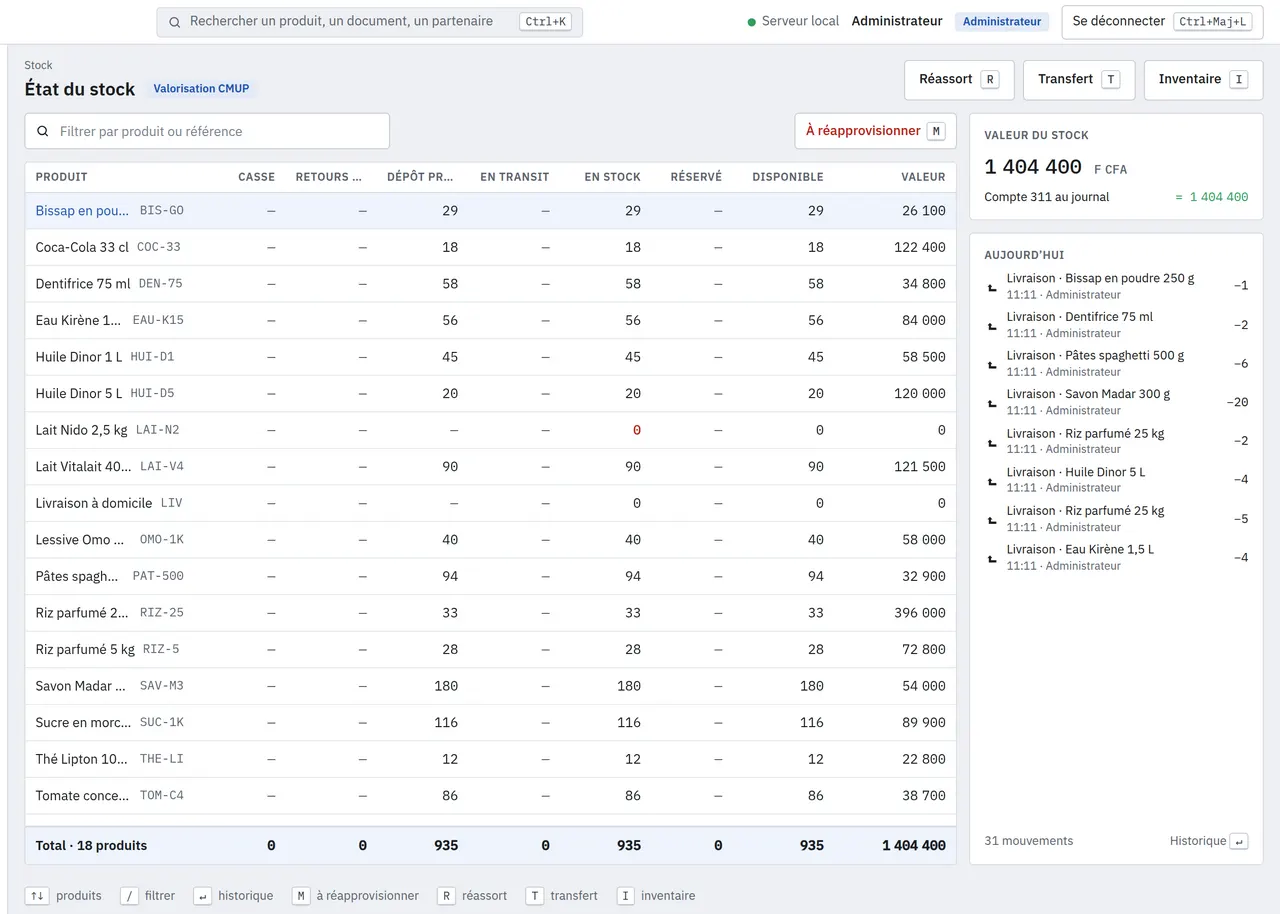Viewport: 1280px width, 914px height.
Task: Select the Huile Dinor 1 L row
Action: (x=490, y=357)
